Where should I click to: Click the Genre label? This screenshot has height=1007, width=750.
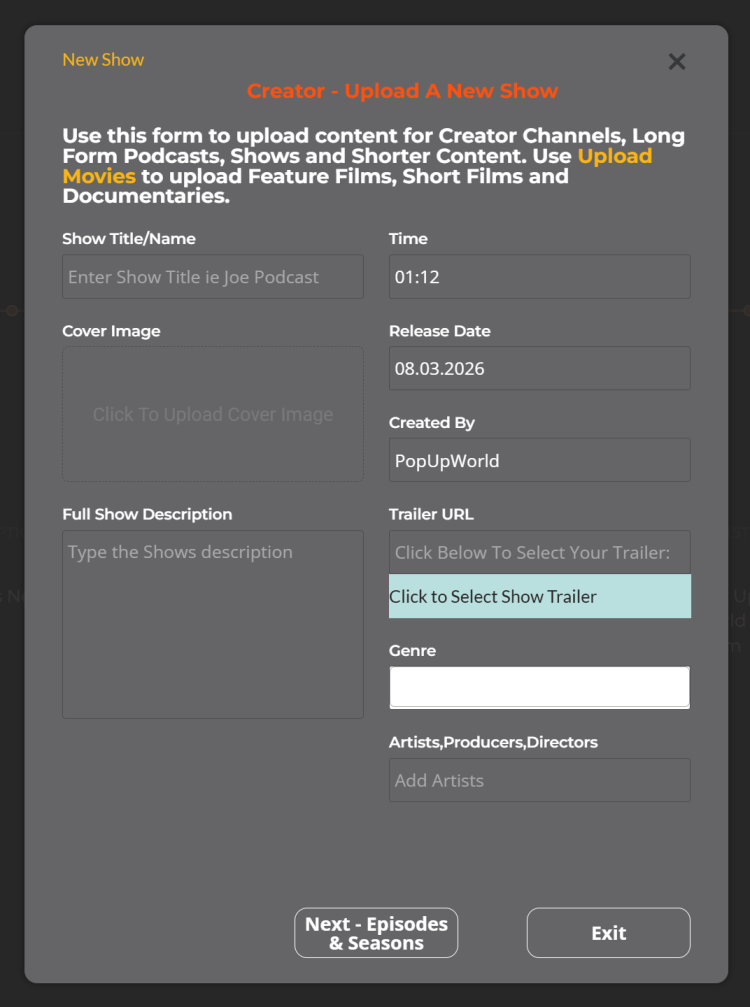coord(412,650)
